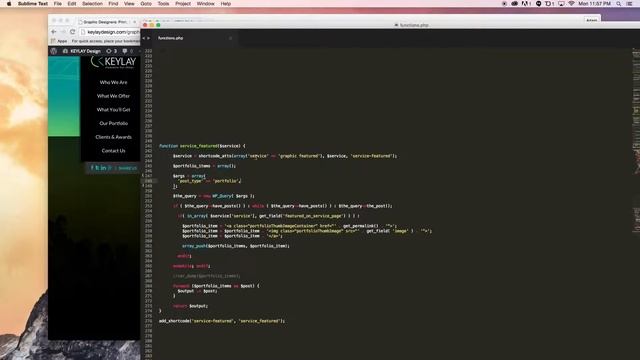640x360 pixels.
Task: Open the Contact Us page
Action: [x=113, y=151]
